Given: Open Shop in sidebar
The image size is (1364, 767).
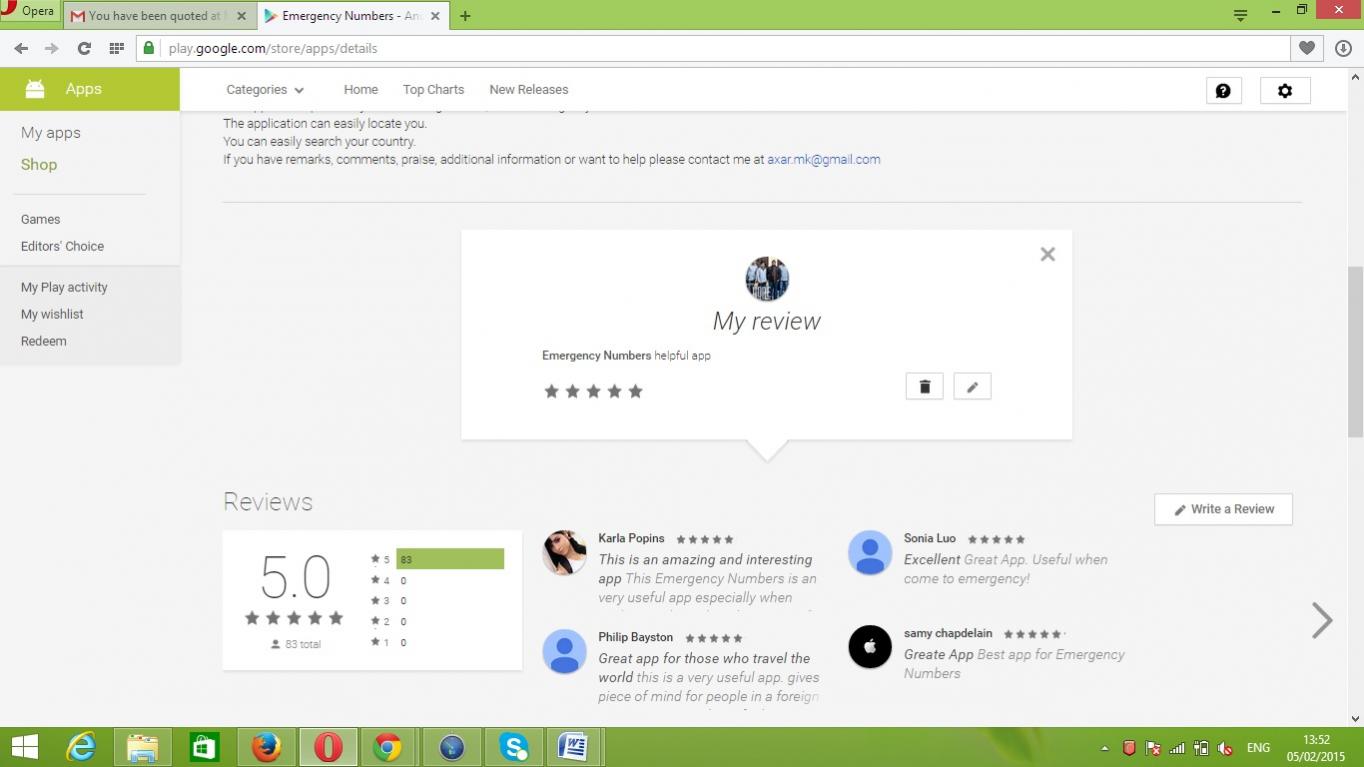Looking at the screenshot, I should click(39, 165).
